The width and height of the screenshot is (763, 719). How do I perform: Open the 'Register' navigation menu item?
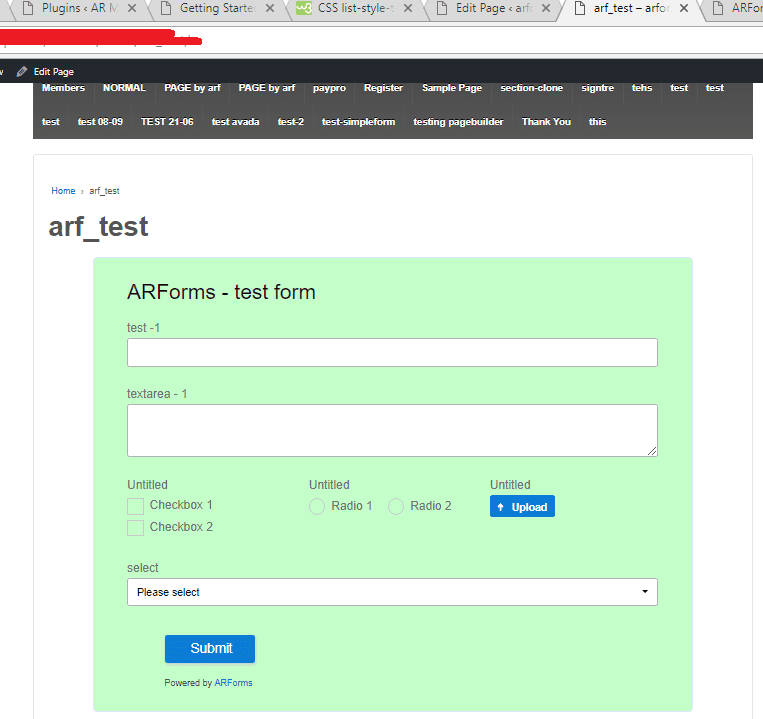click(383, 88)
